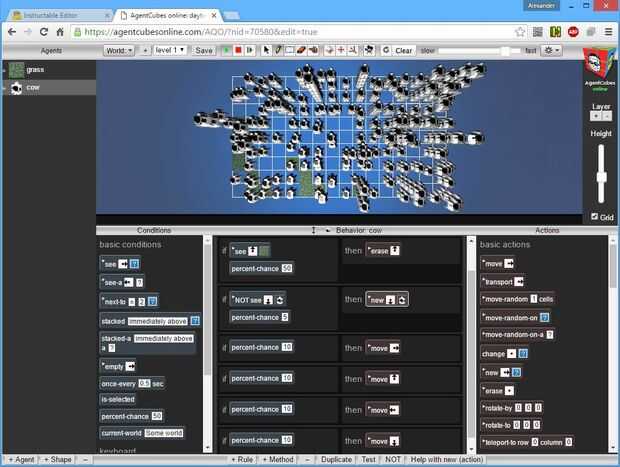Add a layer with Layer plus button
The height and width of the screenshot is (467, 620).
coord(595,116)
